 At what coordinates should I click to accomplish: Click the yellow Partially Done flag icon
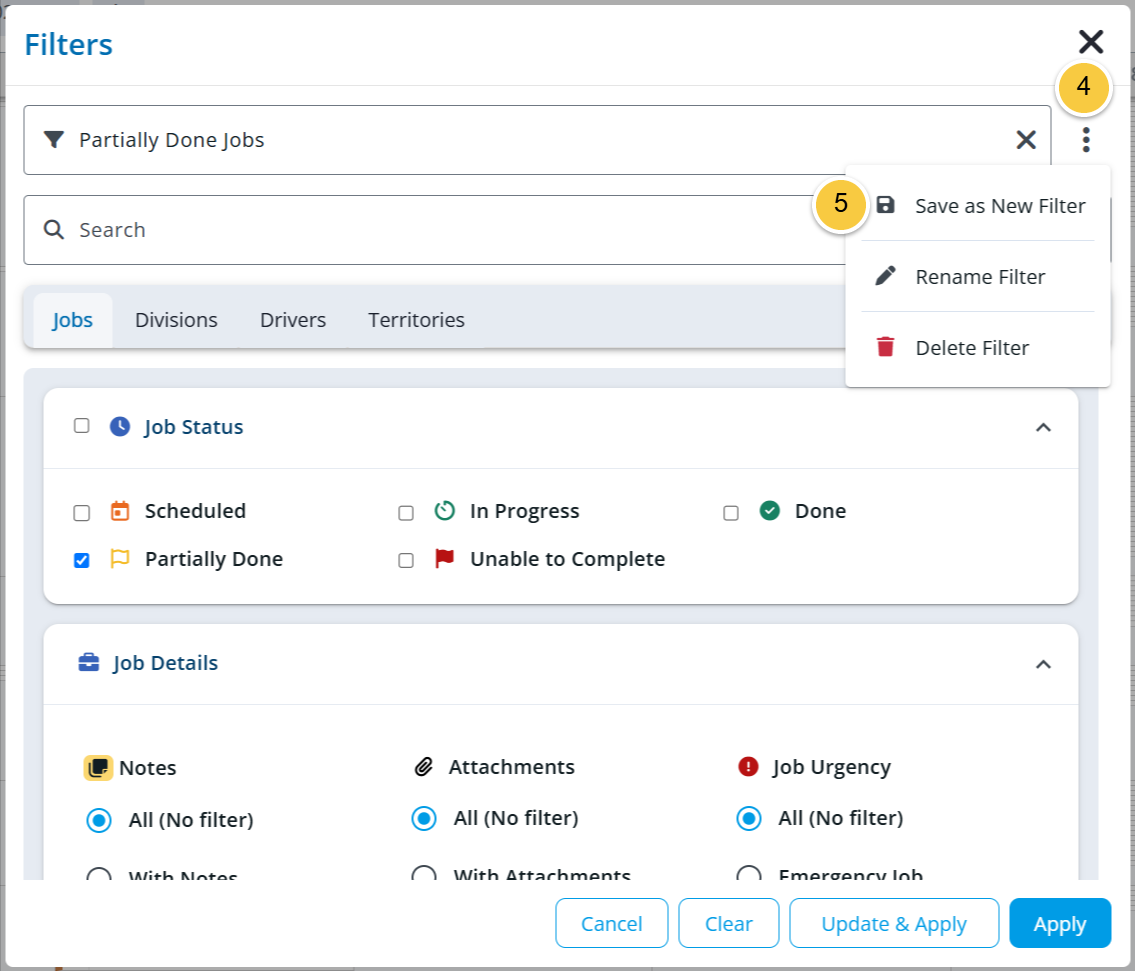(120, 558)
